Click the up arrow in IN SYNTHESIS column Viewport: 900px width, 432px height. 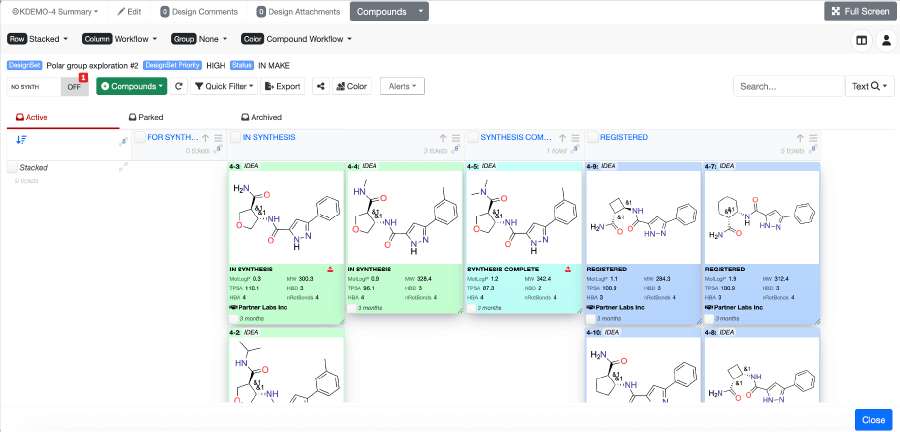click(x=443, y=138)
